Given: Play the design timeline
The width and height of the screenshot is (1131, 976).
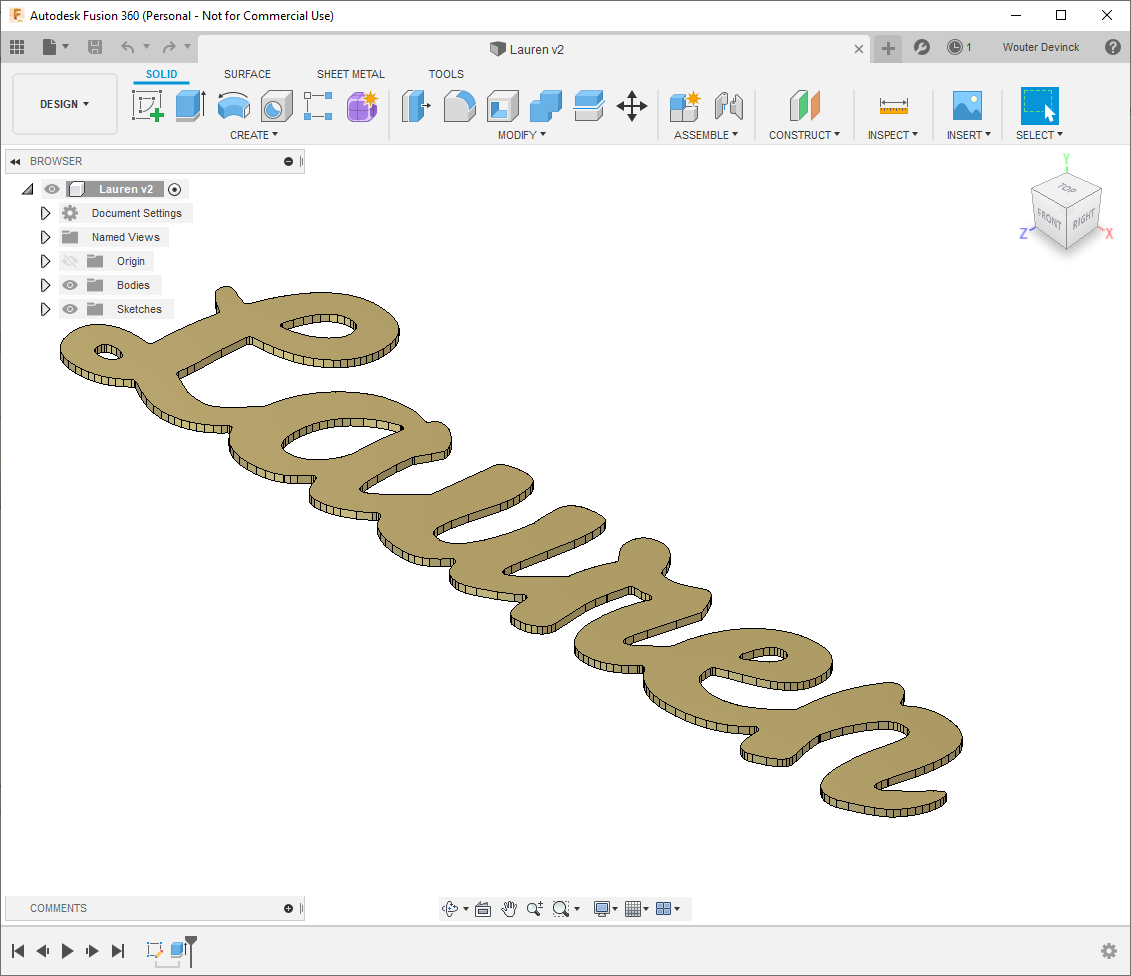Looking at the screenshot, I should (x=67, y=951).
